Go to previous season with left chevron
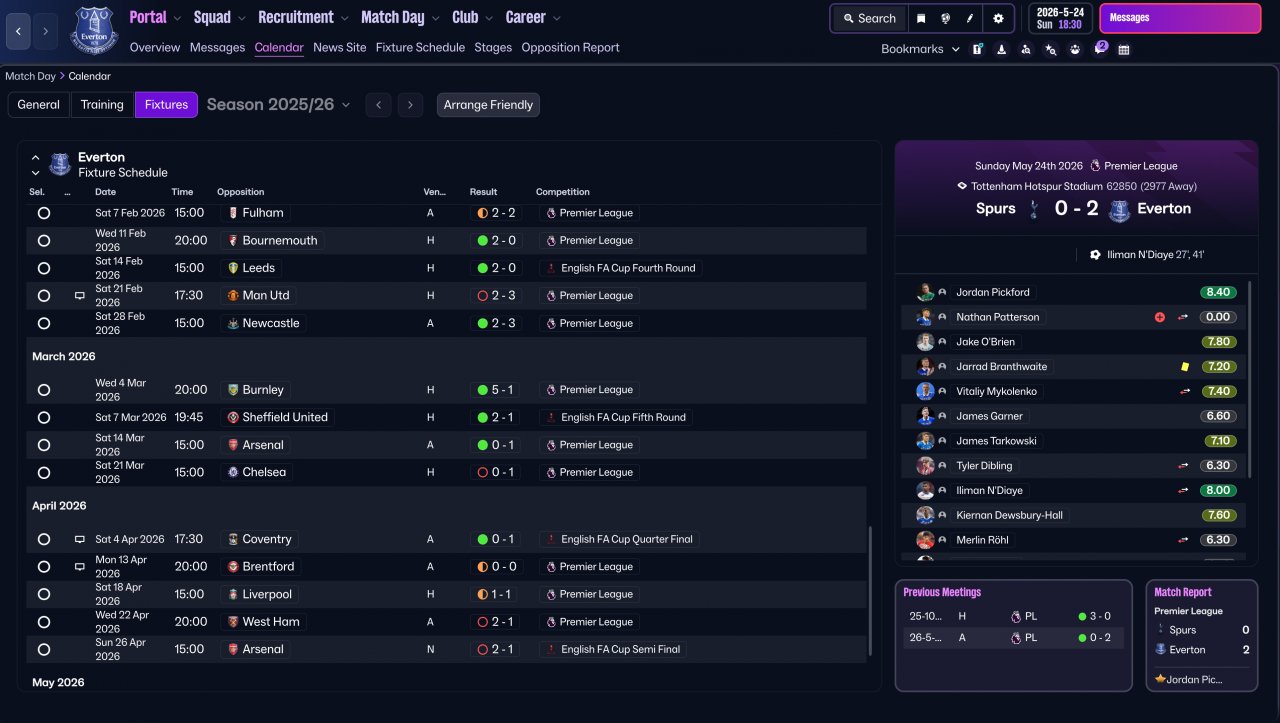Image resolution: width=1280 pixels, height=723 pixels. pyautogui.click(x=378, y=105)
